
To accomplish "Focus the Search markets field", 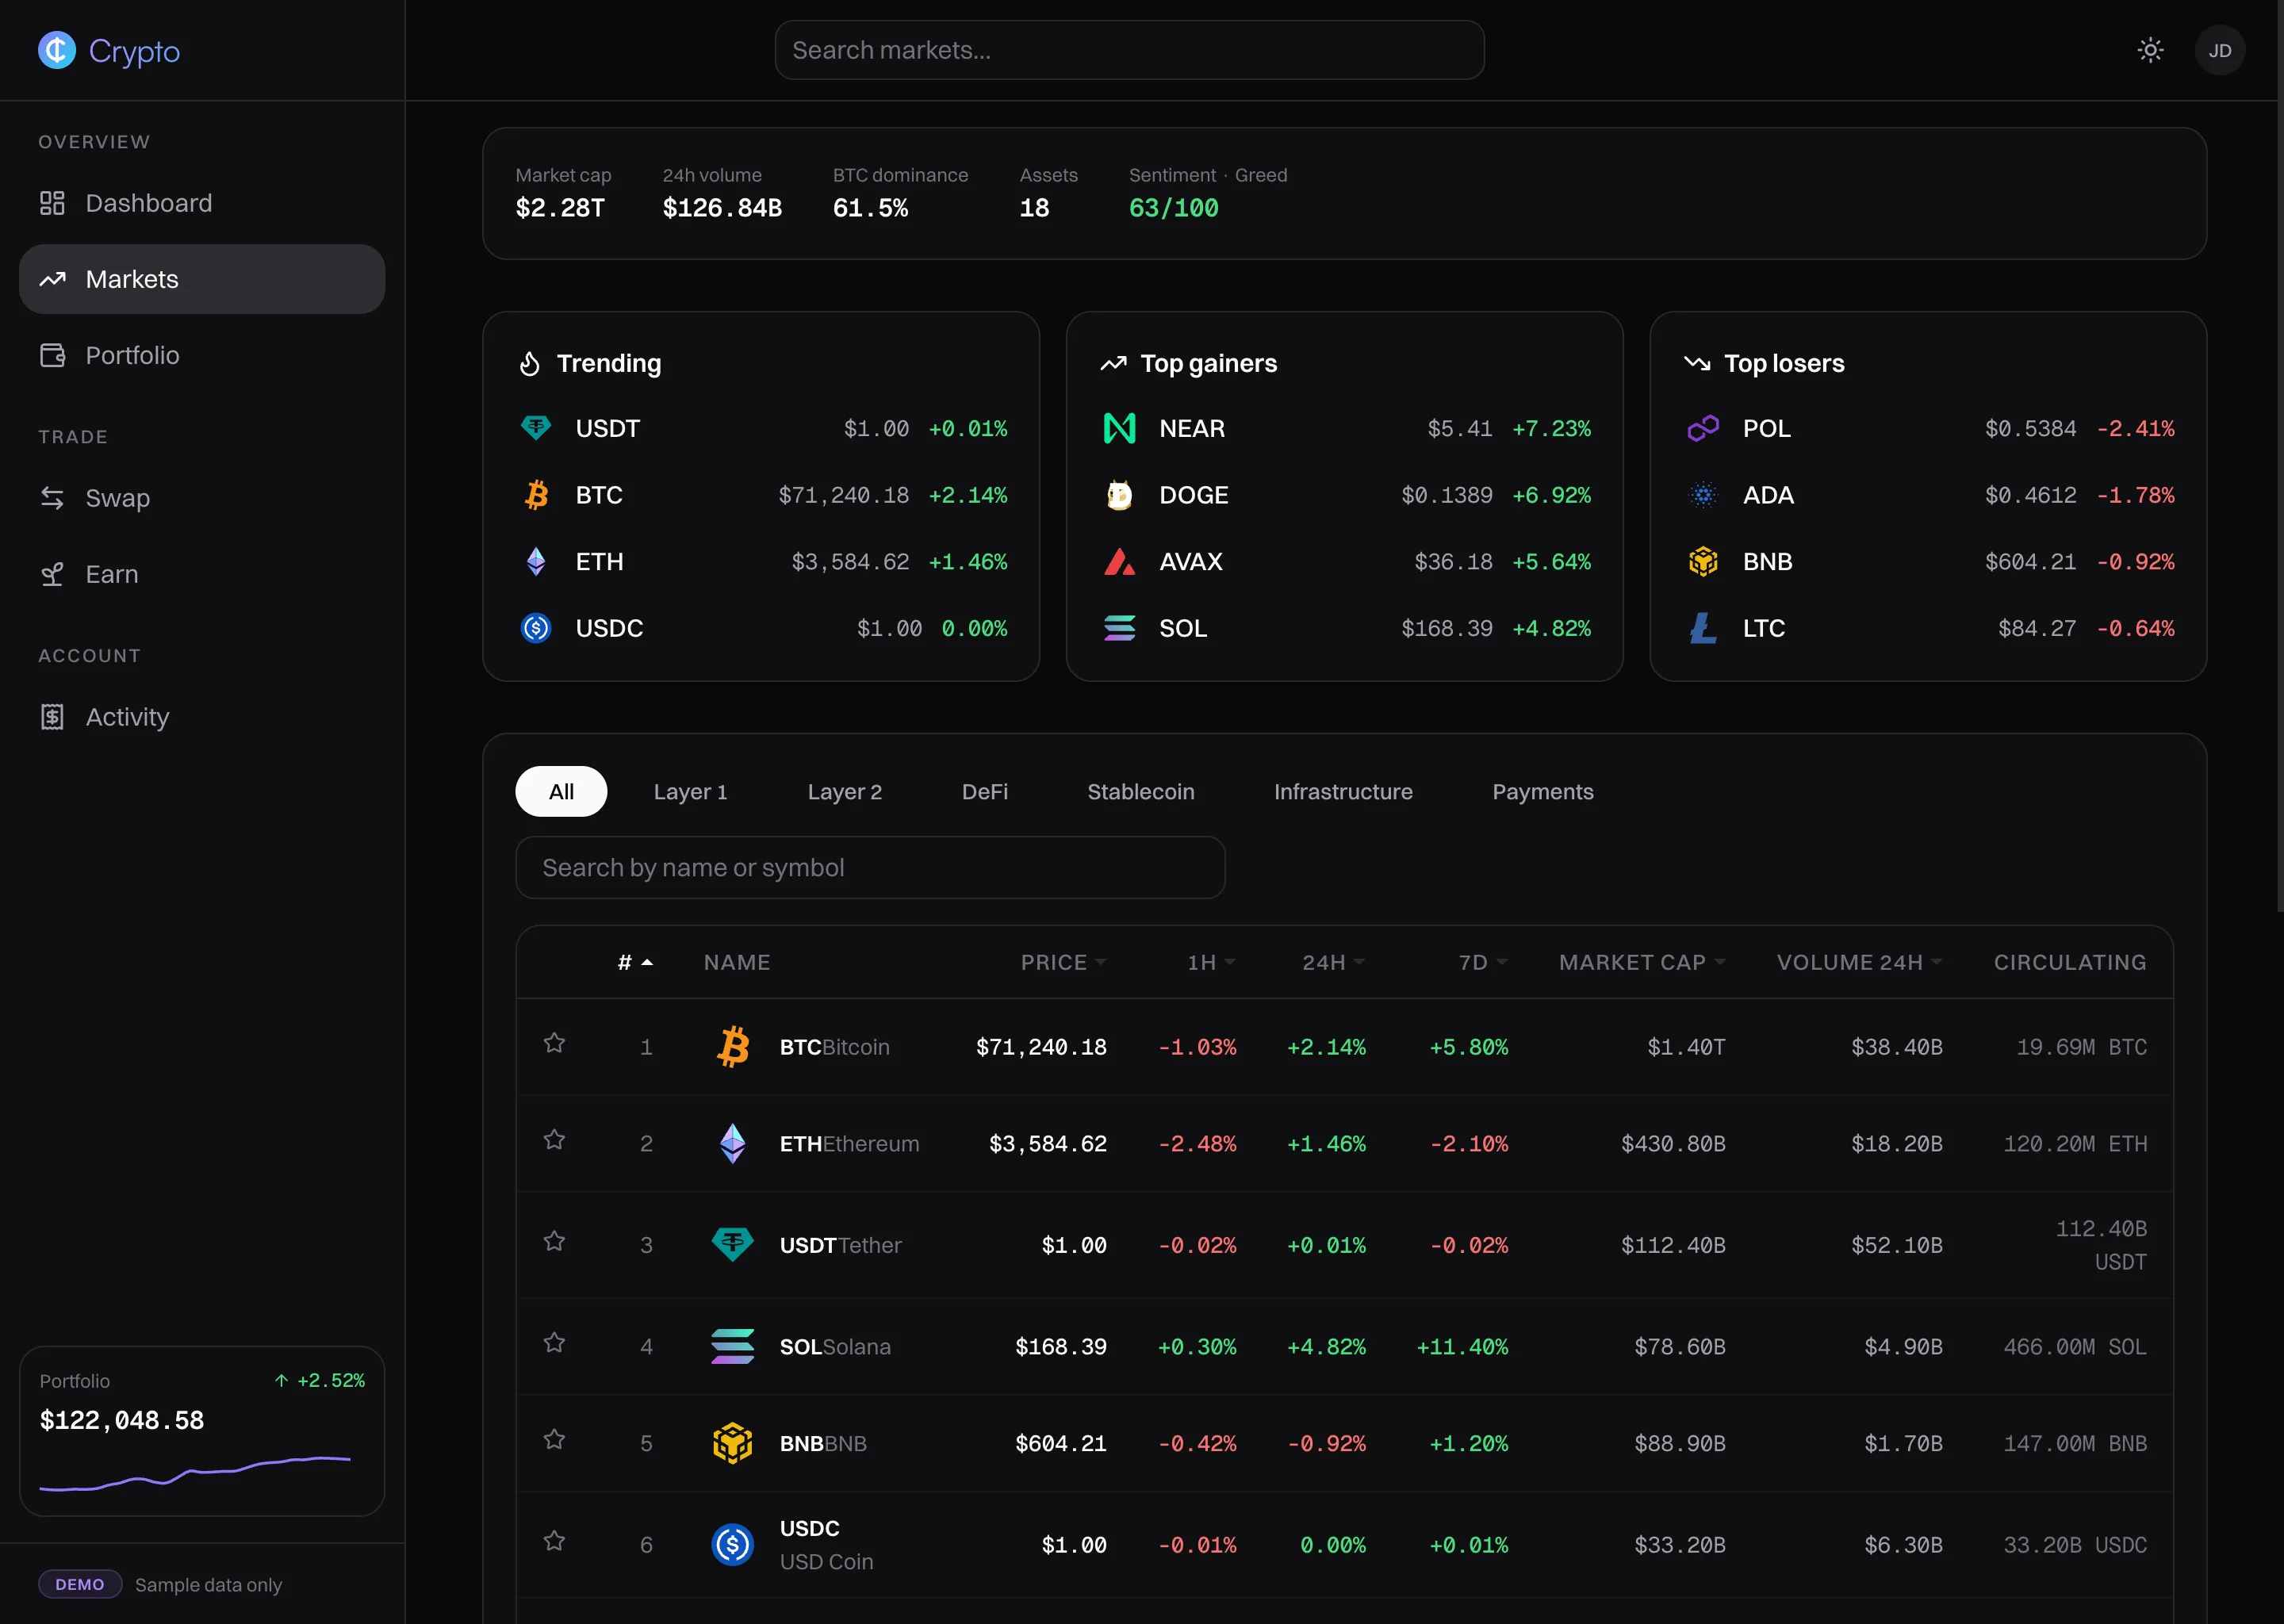I will click(1129, 50).
